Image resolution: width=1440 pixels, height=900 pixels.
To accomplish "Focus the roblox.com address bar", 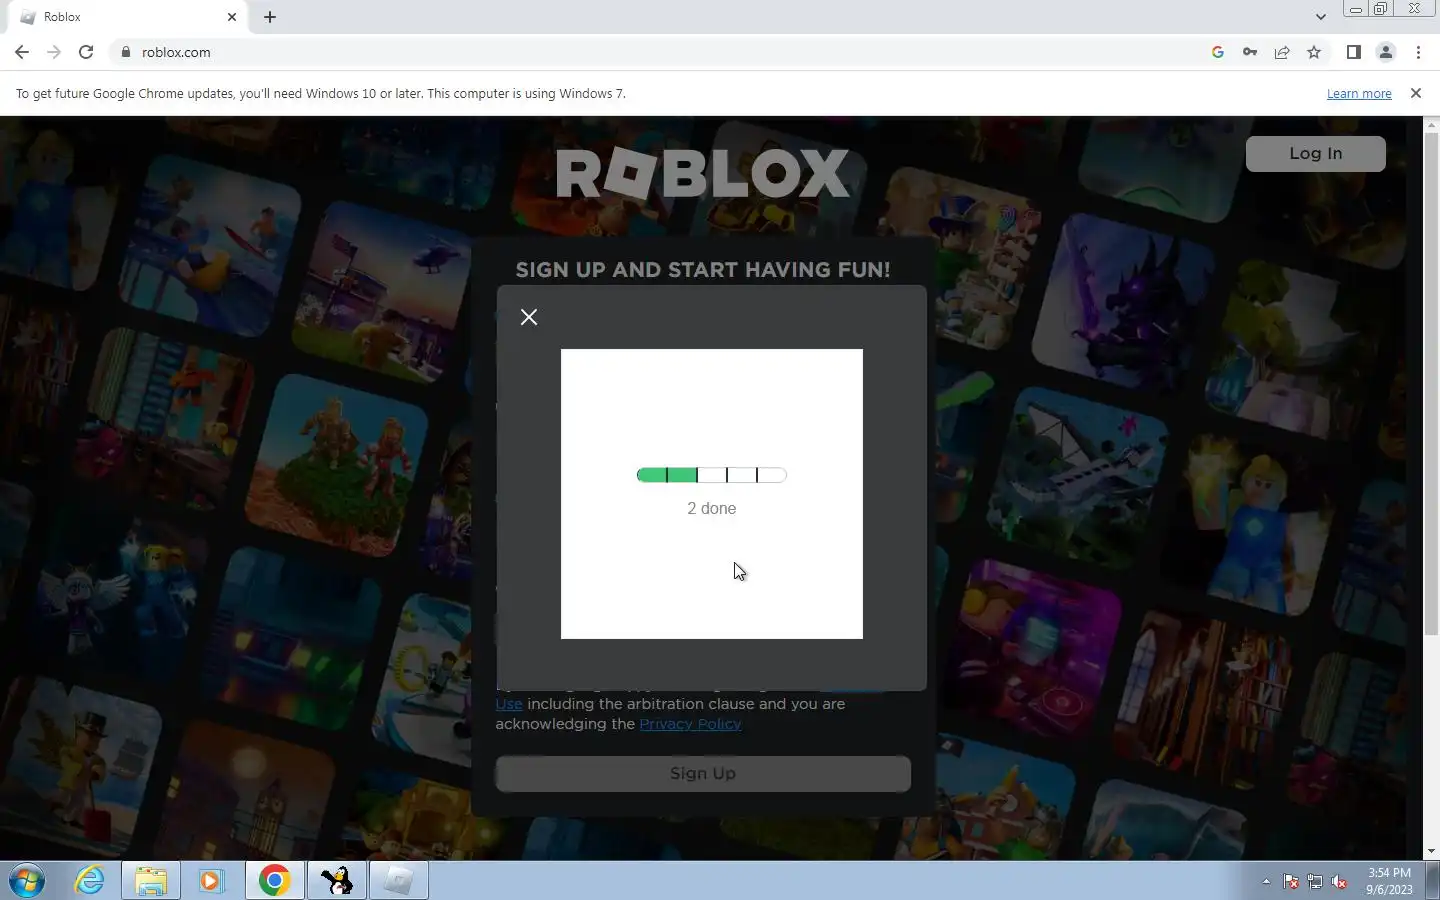I will coord(660,52).
